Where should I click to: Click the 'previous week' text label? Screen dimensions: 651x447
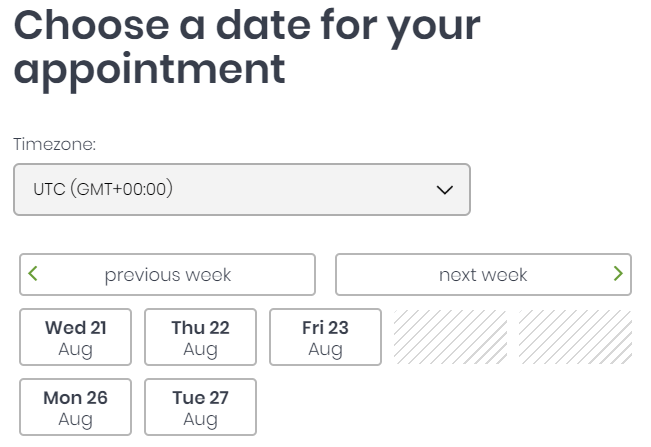coord(168,276)
